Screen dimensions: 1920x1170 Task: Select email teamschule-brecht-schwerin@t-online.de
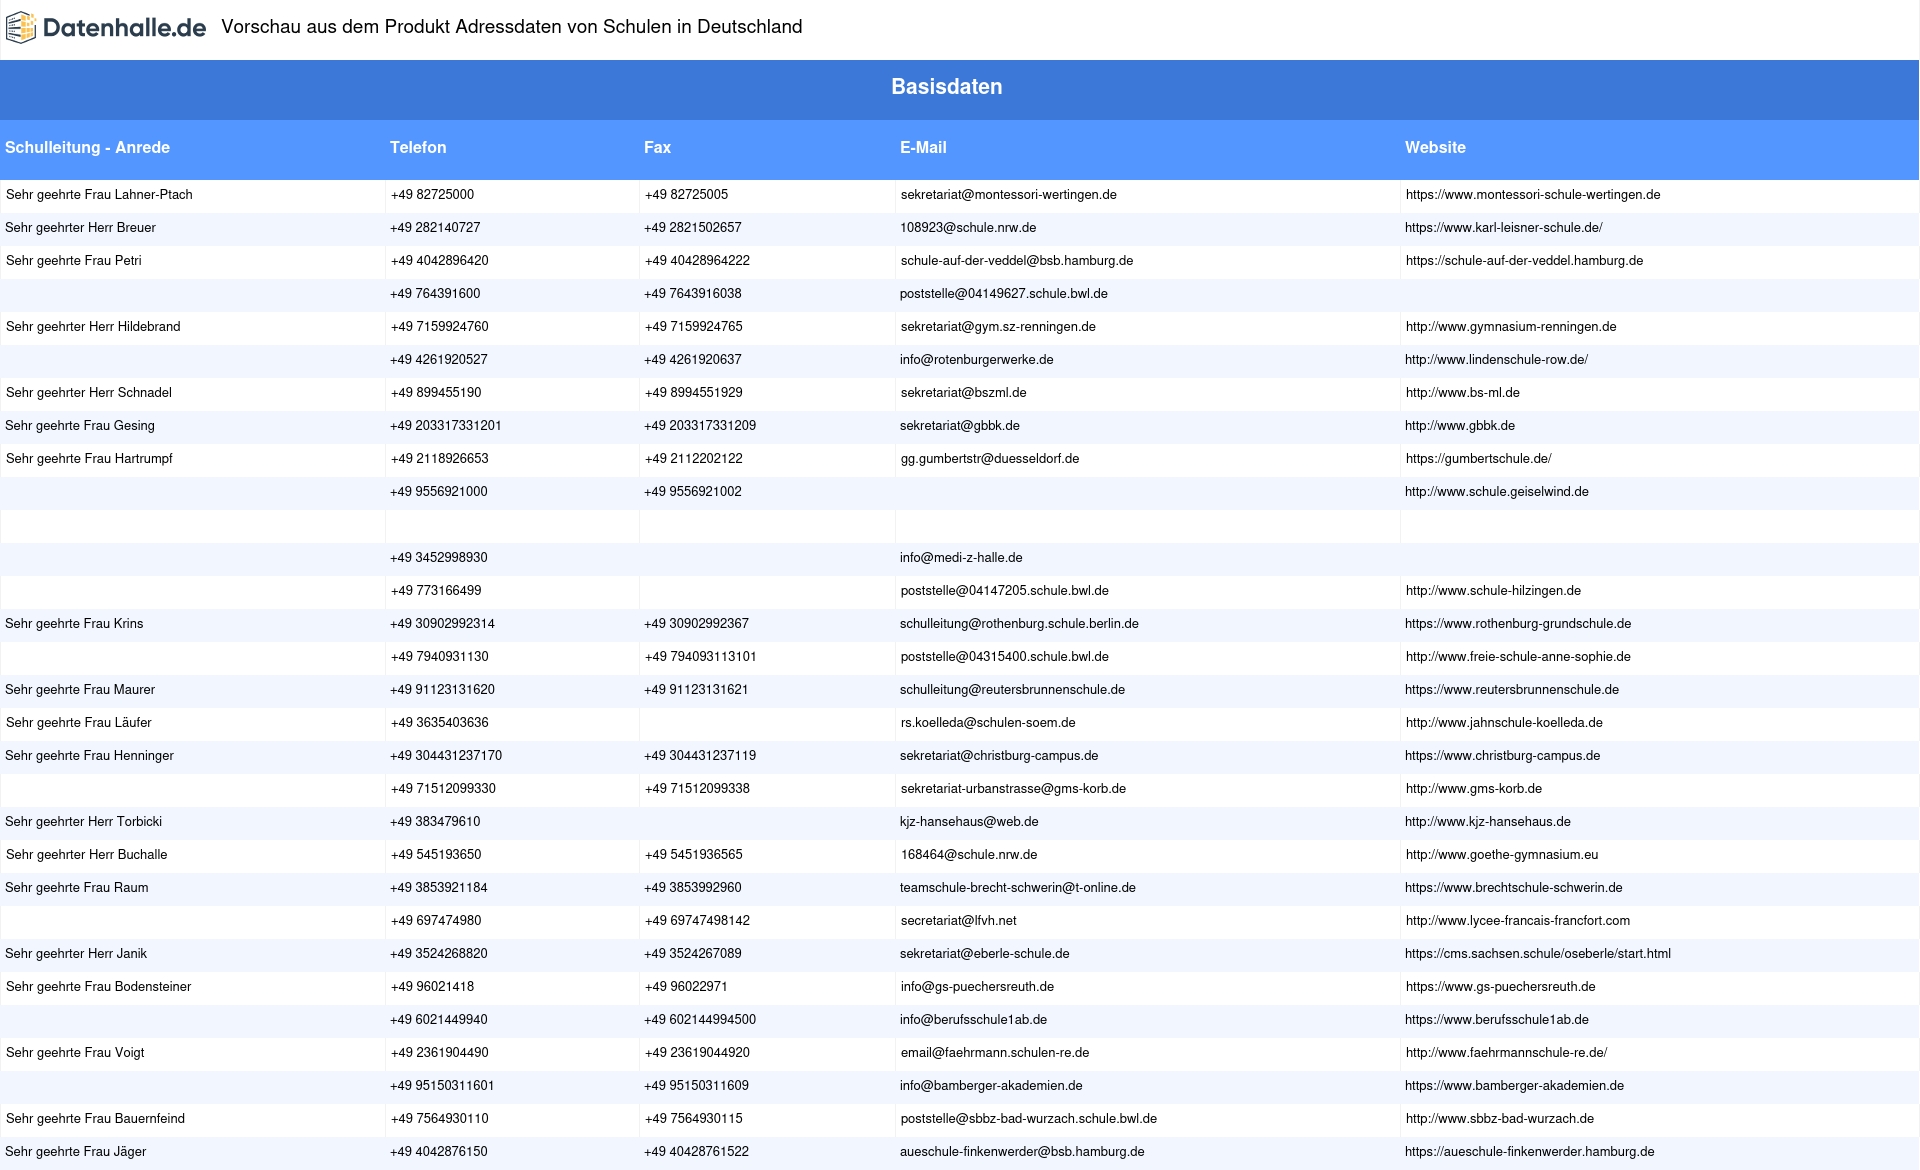pyautogui.click(x=1018, y=888)
